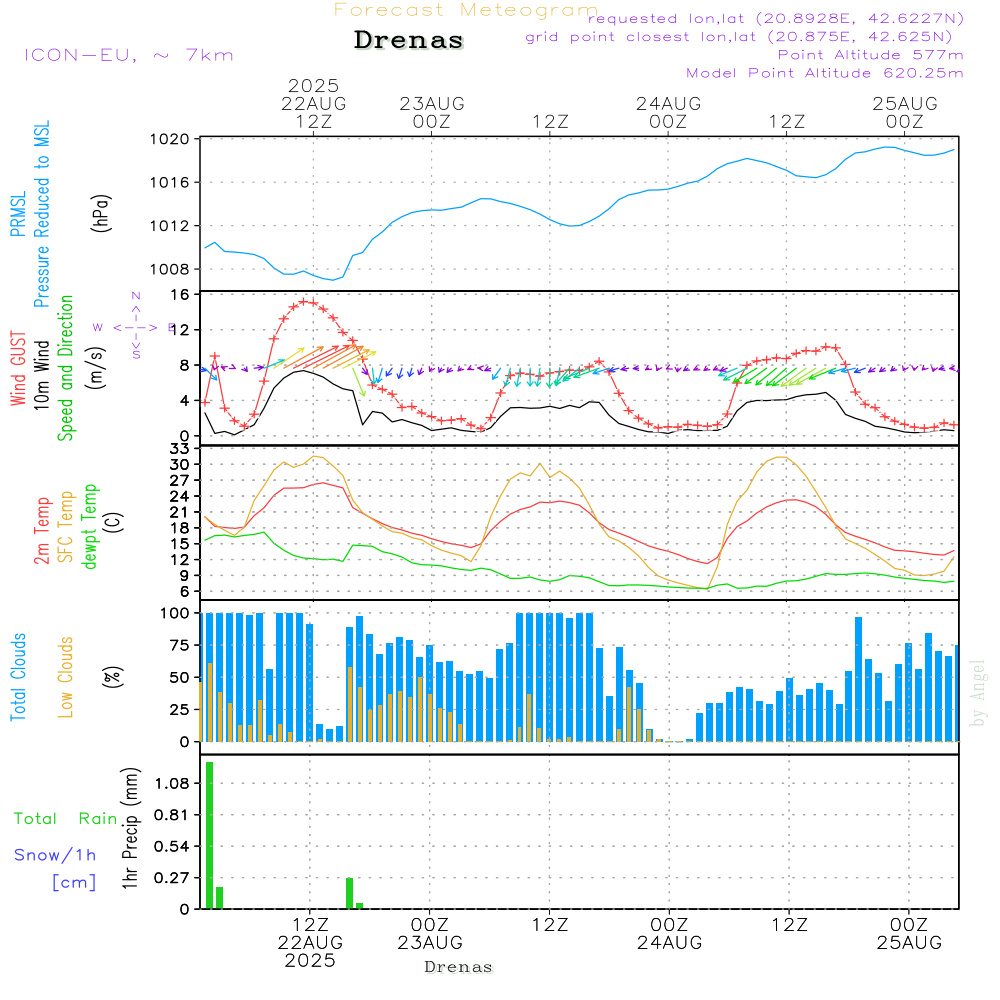Click the 0.81 precipitation axis value
This screenshot has height=1000, width=1000.
[172, 814]
